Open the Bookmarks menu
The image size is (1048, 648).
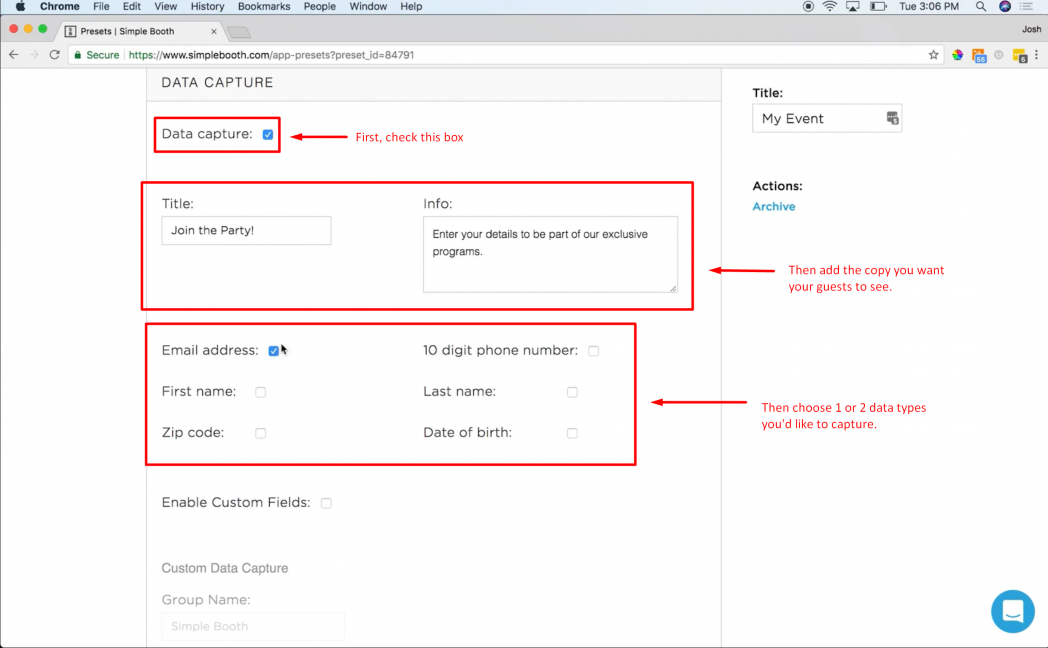pos(263,7)
